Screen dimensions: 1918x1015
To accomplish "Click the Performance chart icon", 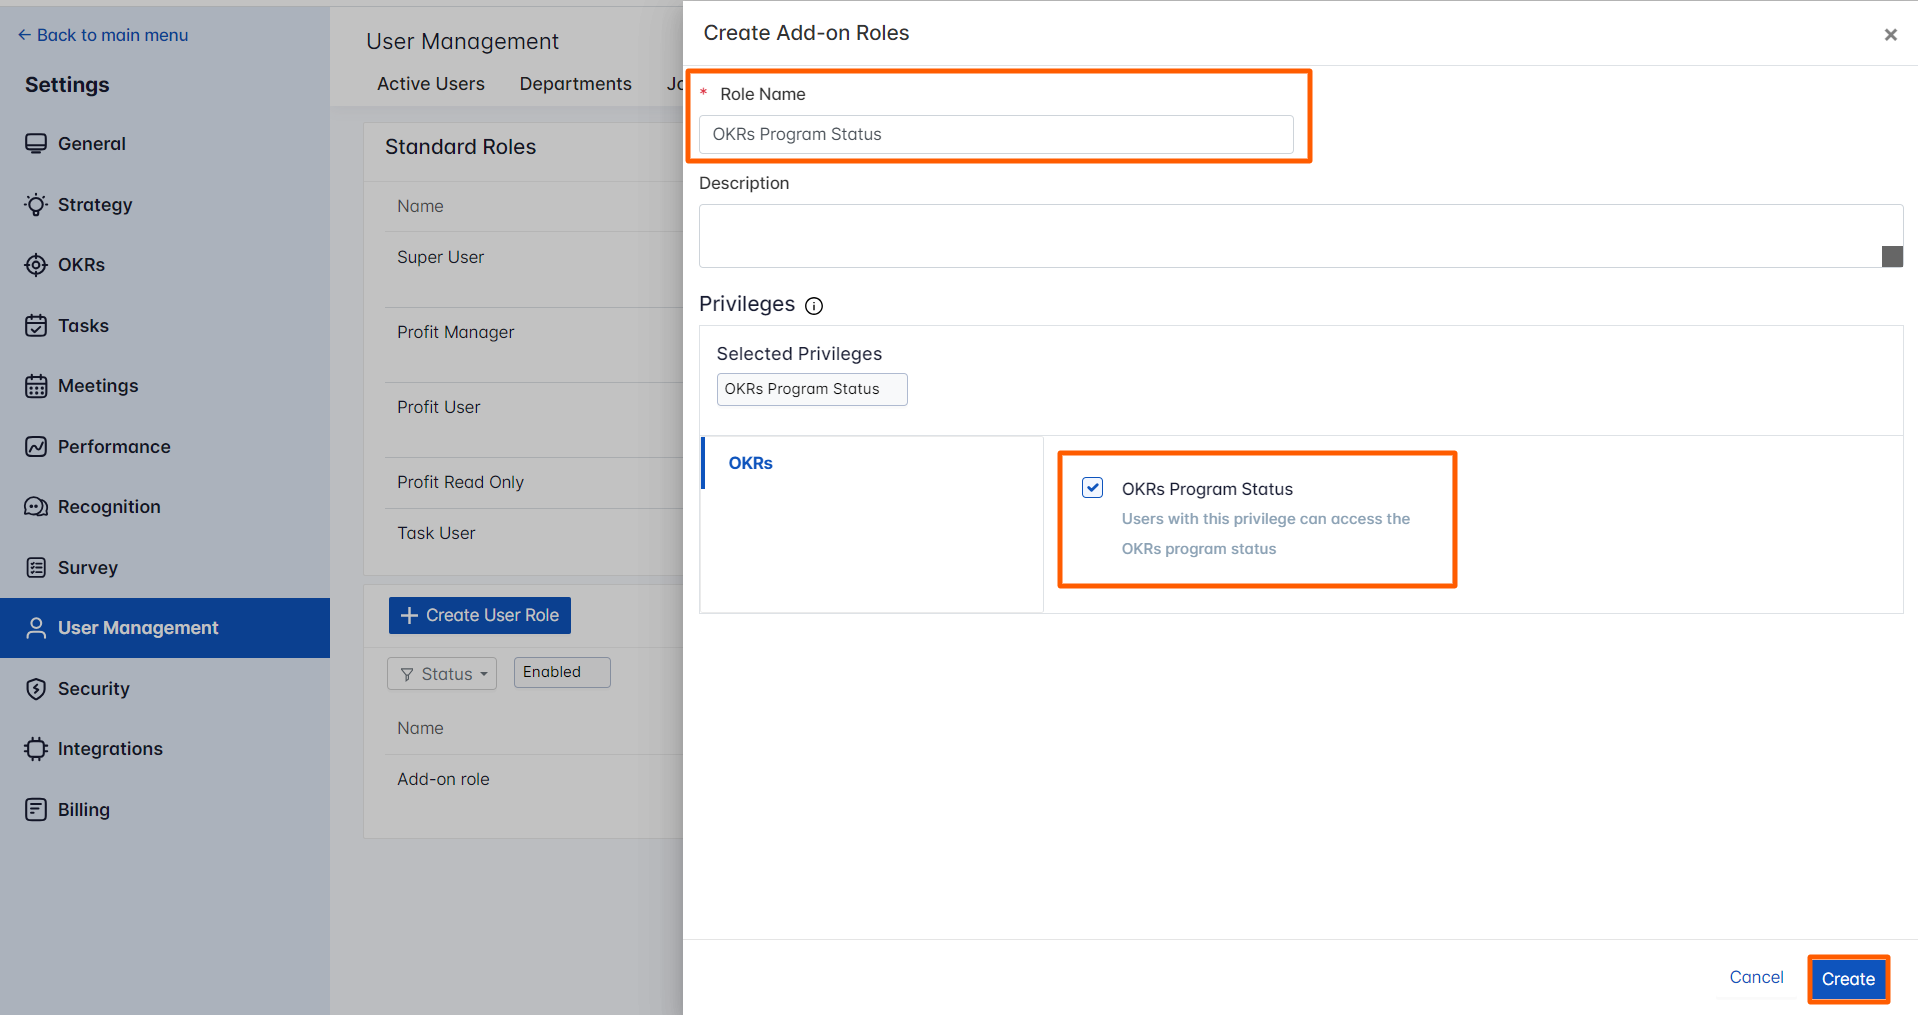I will [36, 447].
